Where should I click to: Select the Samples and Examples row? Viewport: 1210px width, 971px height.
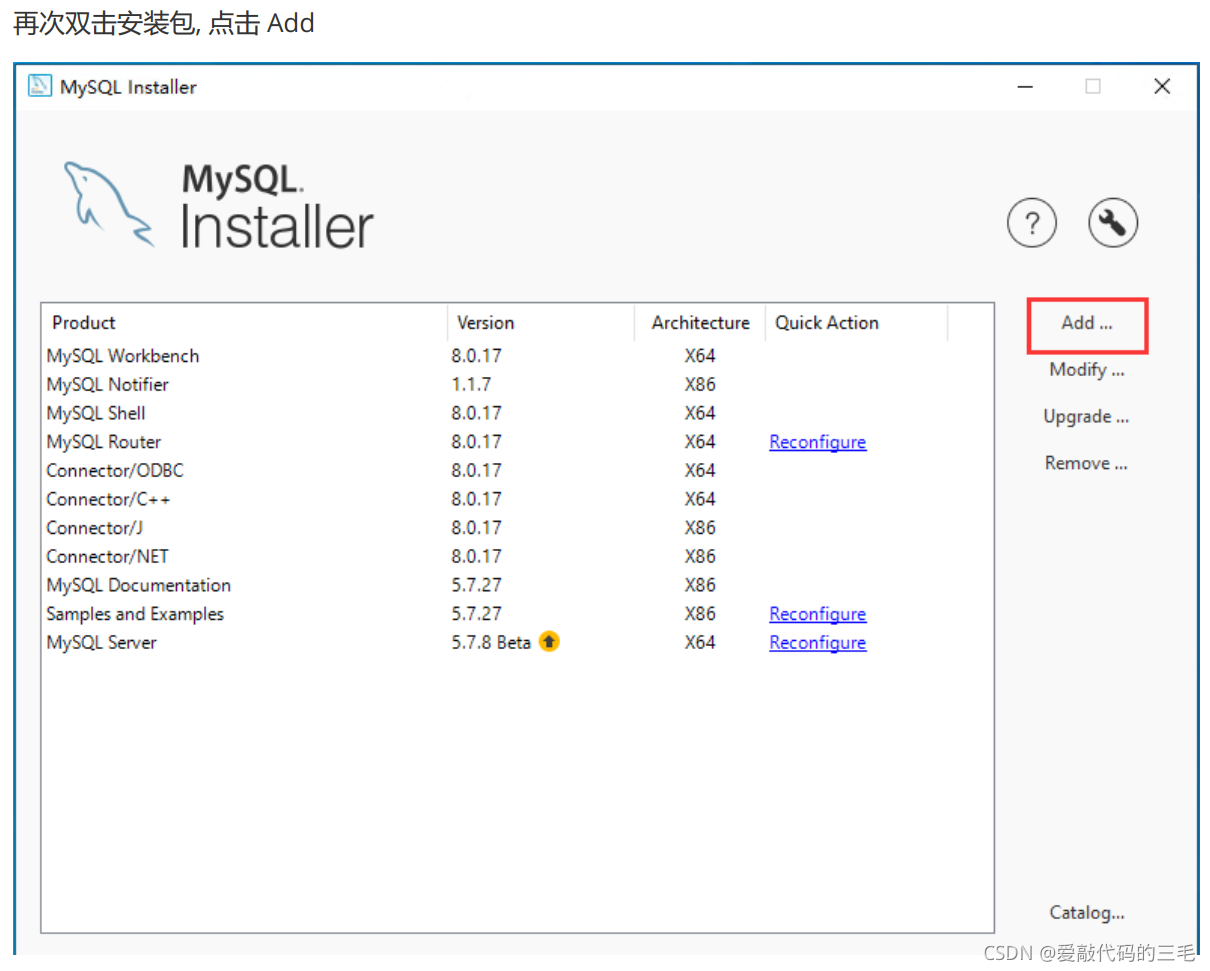[517, 614]
